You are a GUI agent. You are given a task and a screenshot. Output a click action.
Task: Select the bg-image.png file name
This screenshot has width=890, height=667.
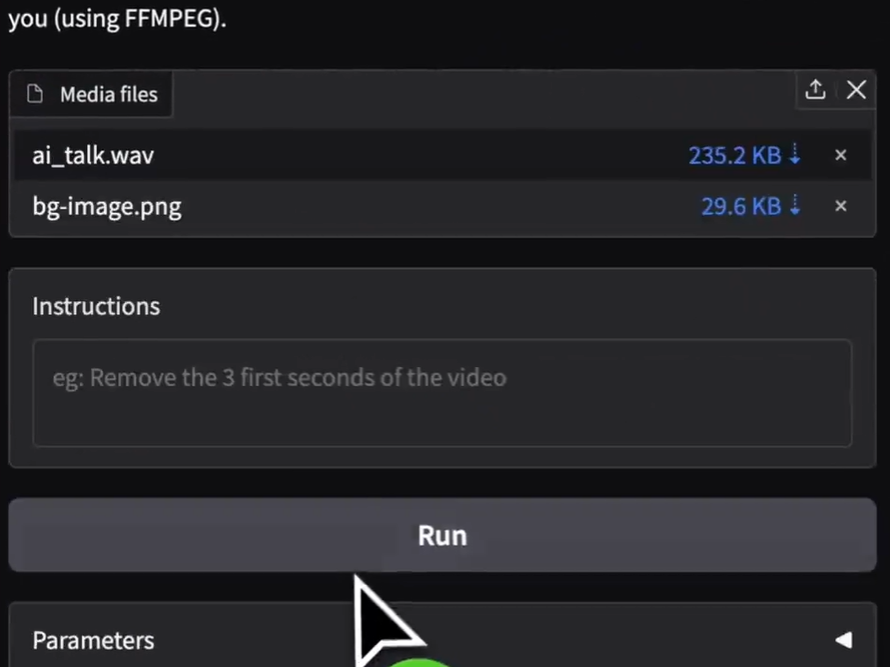click(107, 207)
